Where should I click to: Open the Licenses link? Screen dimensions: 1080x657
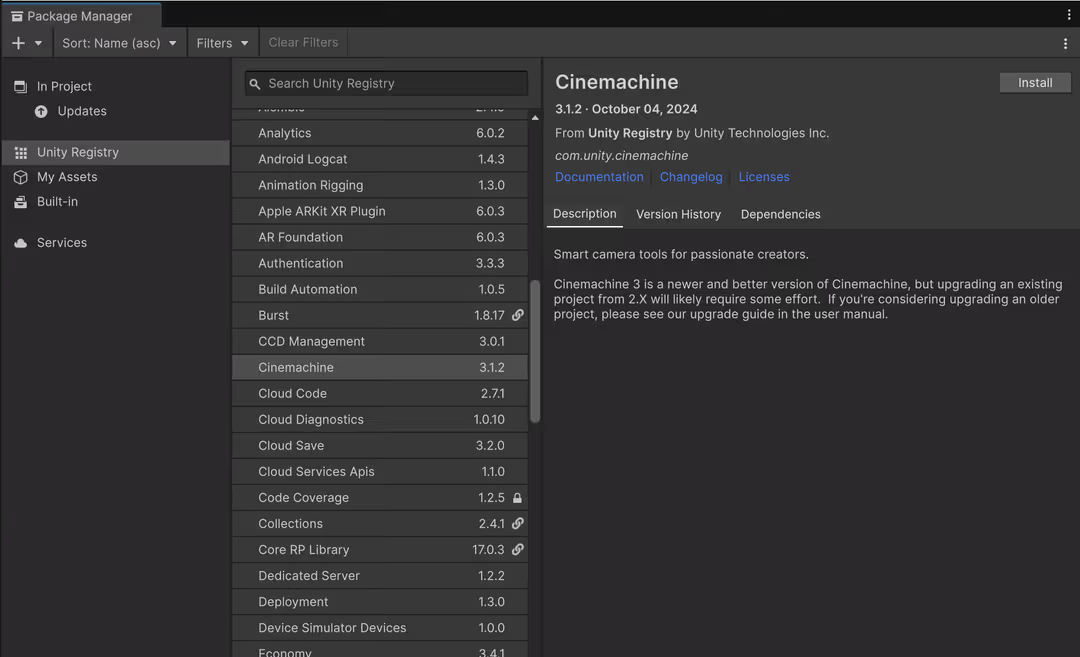point(764,177)
